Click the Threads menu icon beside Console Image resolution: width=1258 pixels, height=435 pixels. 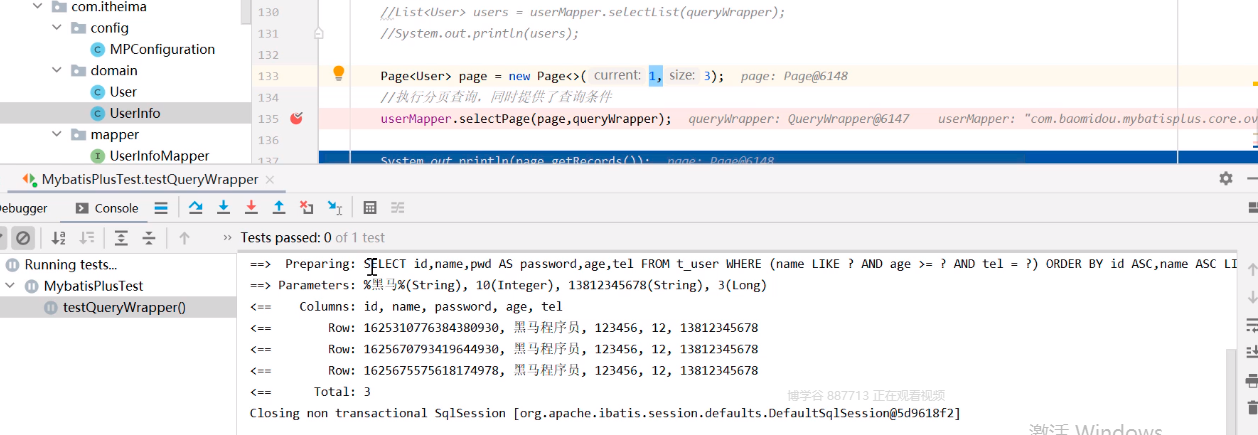[160, 208]
